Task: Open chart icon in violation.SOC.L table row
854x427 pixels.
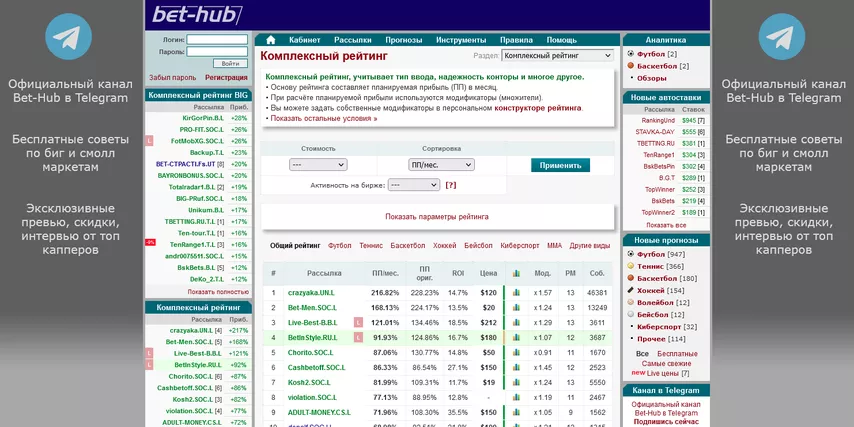Action: tap(516, 398)
